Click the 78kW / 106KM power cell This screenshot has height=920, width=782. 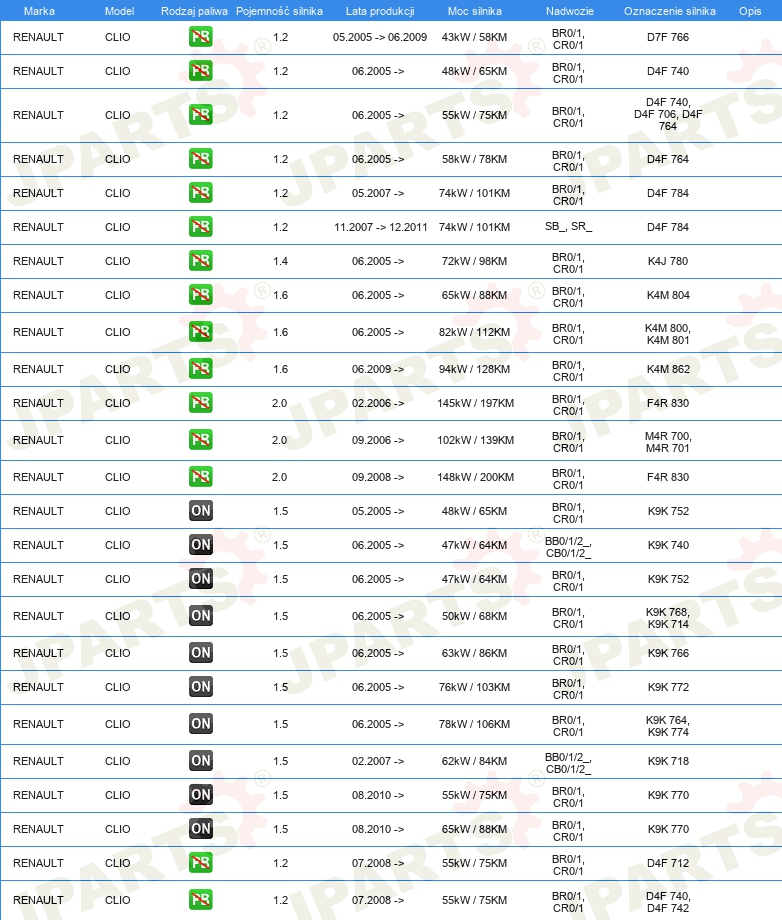pyautogui.click(x=474, y=724)
